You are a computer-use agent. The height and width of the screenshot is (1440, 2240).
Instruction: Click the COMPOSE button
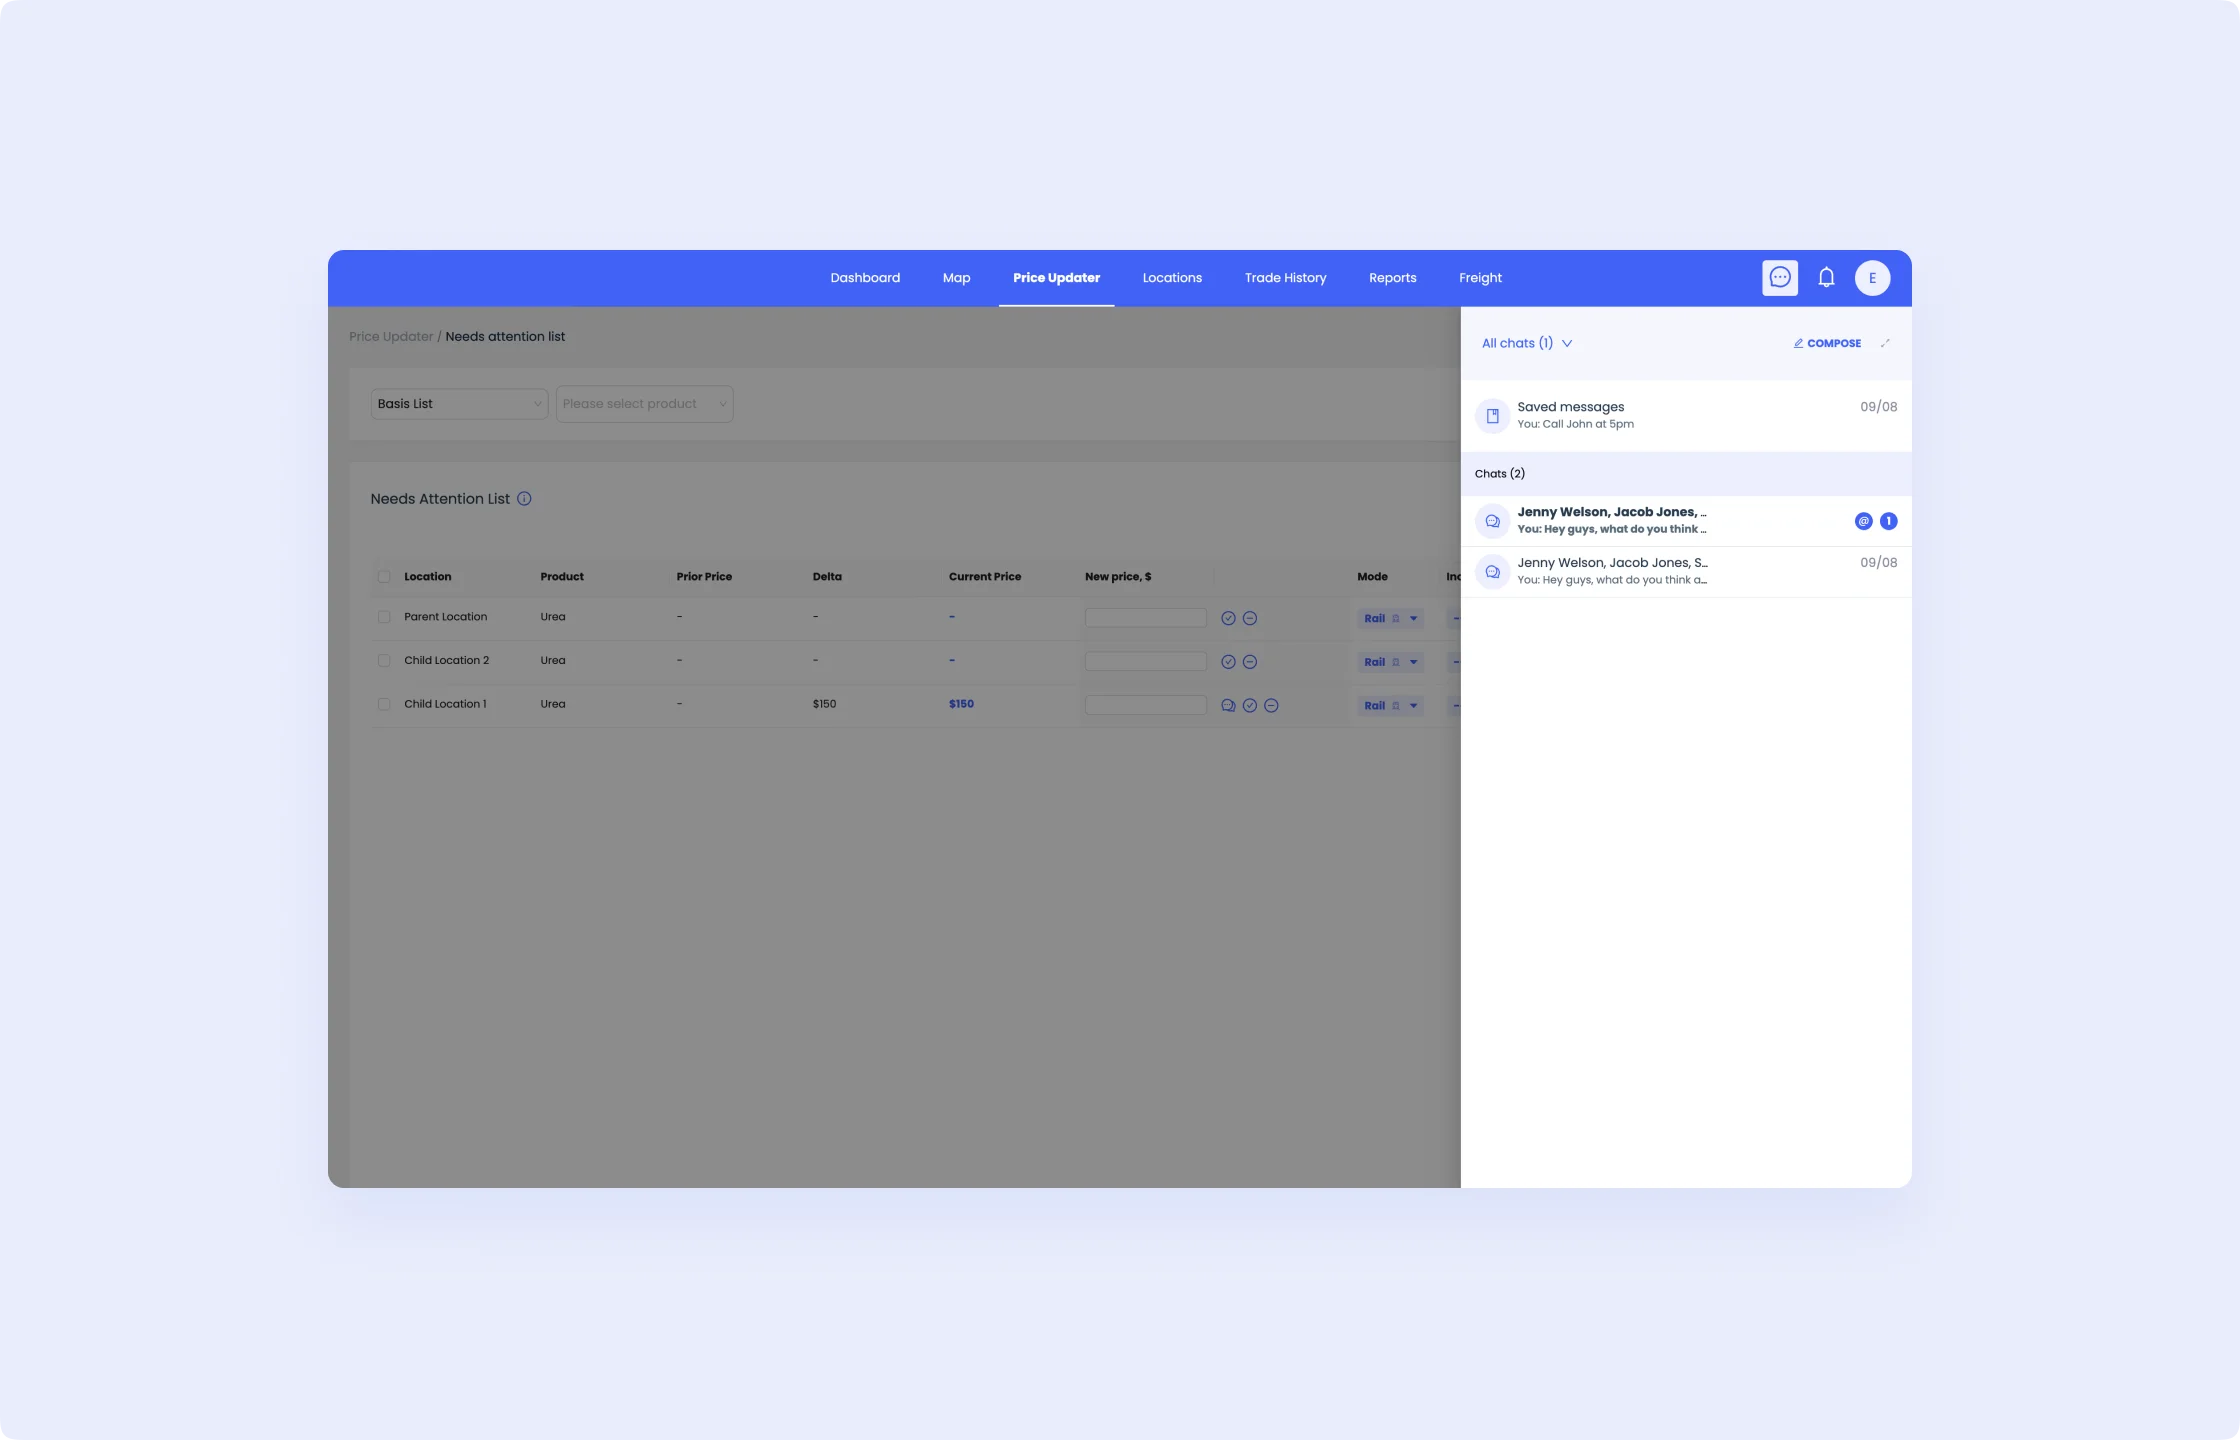1827,343
